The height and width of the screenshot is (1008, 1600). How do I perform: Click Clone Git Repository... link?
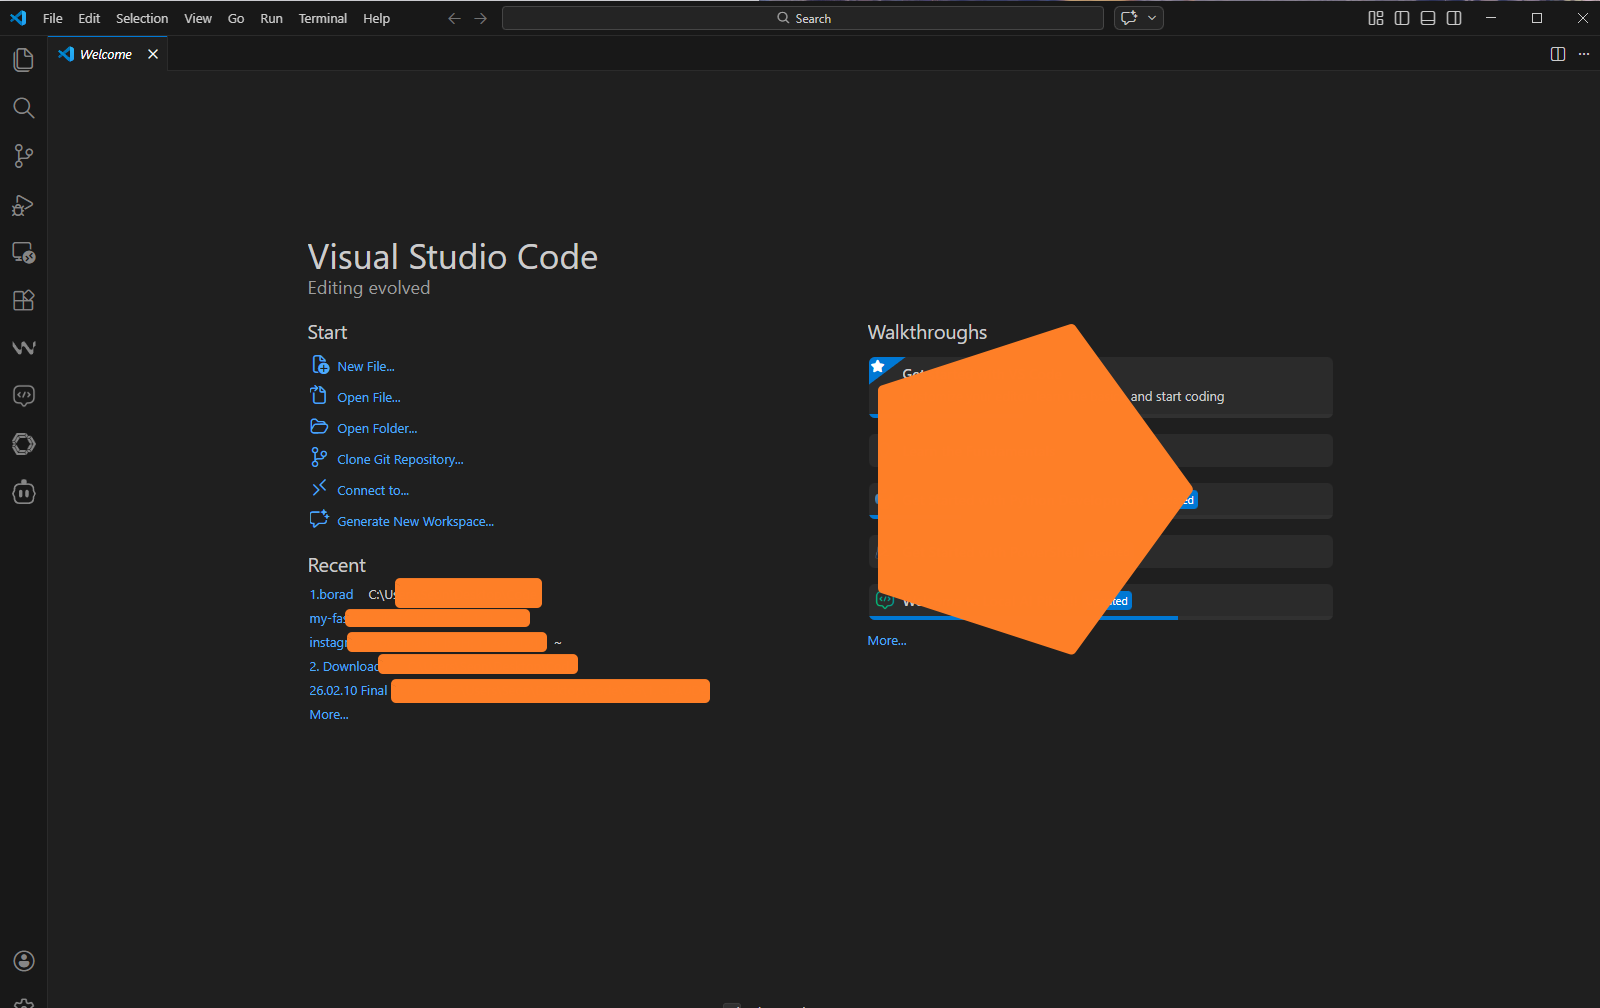(x=400, y=460)
